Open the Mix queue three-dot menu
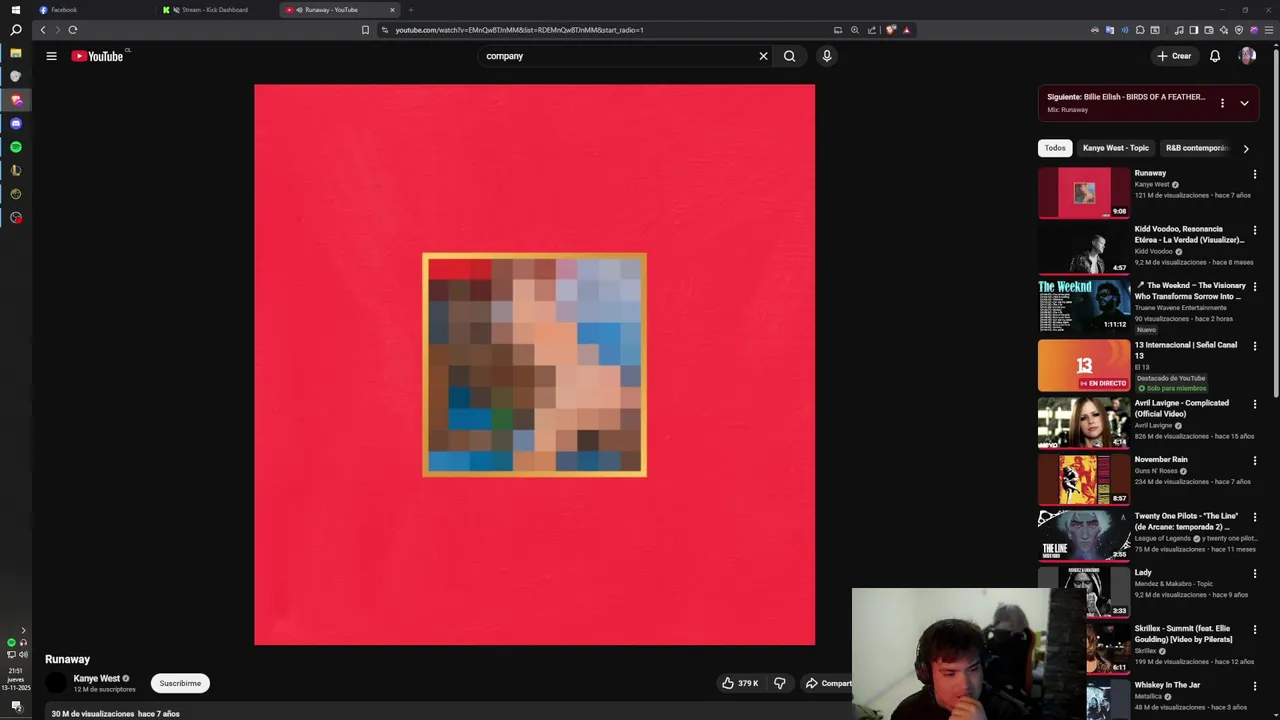The height and width of the screenshot is (720, 1280). pyautogui.click(x=1222, y=103)
